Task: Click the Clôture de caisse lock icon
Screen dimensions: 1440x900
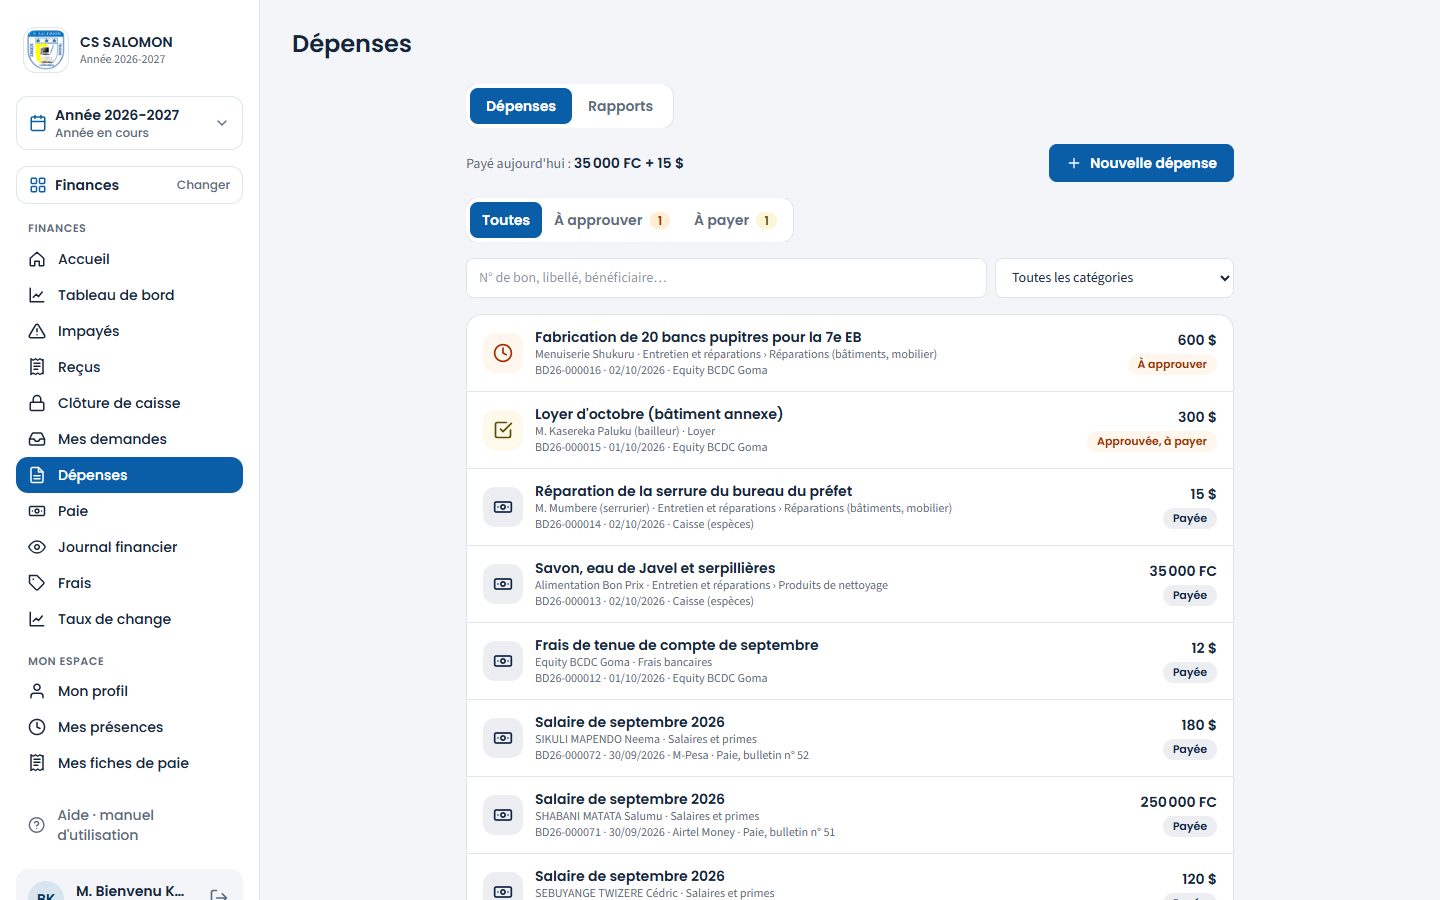Action: pyautogui.click(x=37, y=403)
